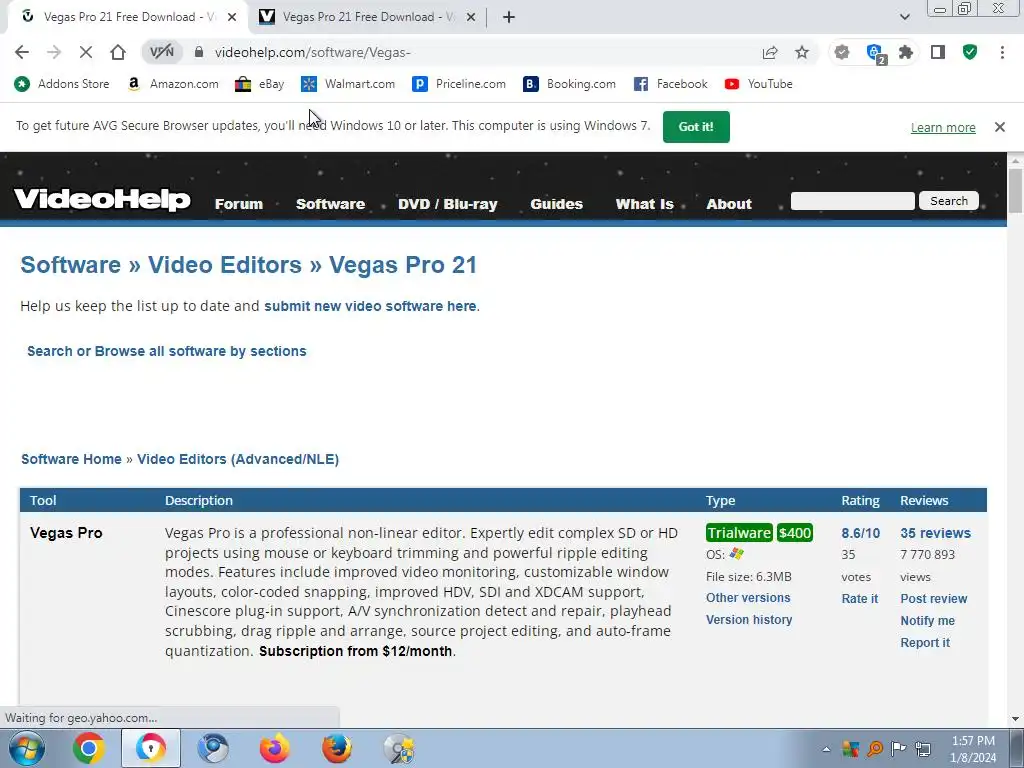Open the eBay bookmark

click(x=260, y=84)
